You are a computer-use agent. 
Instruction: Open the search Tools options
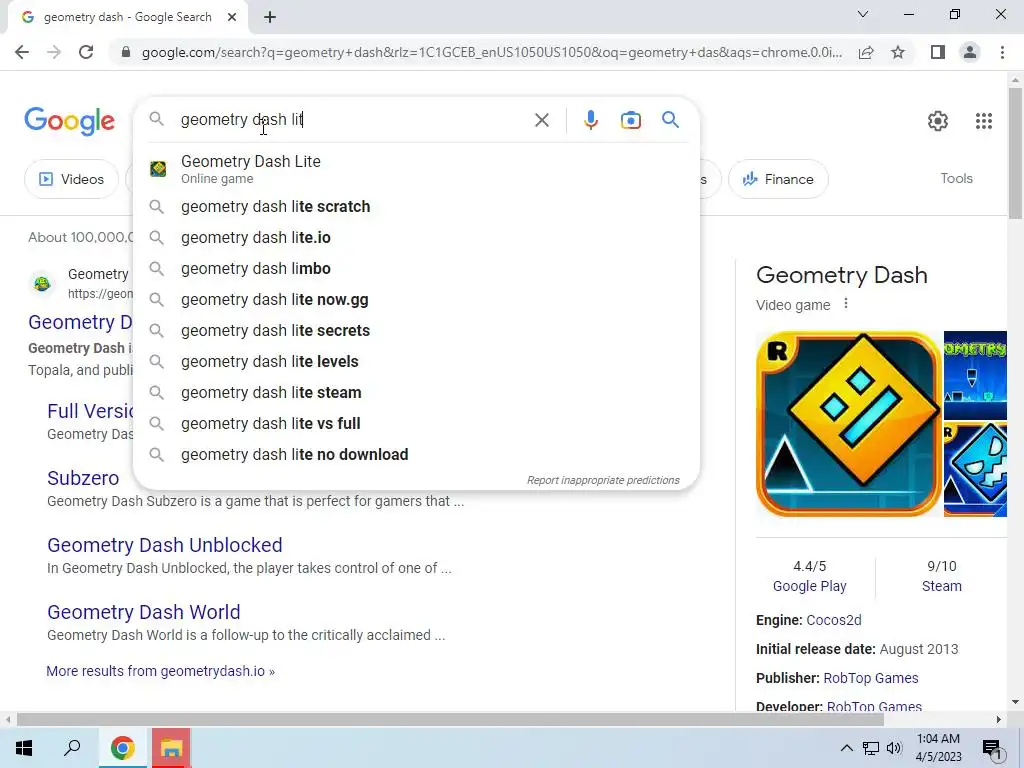tap(956, 178)
